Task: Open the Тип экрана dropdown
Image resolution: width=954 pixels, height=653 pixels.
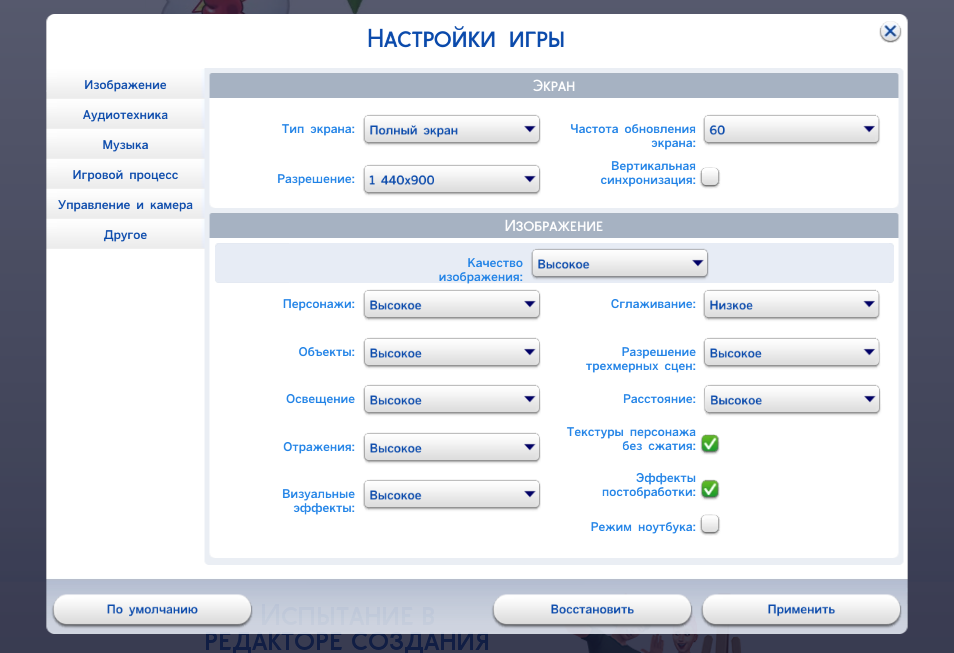Action: tap(451, 130)
